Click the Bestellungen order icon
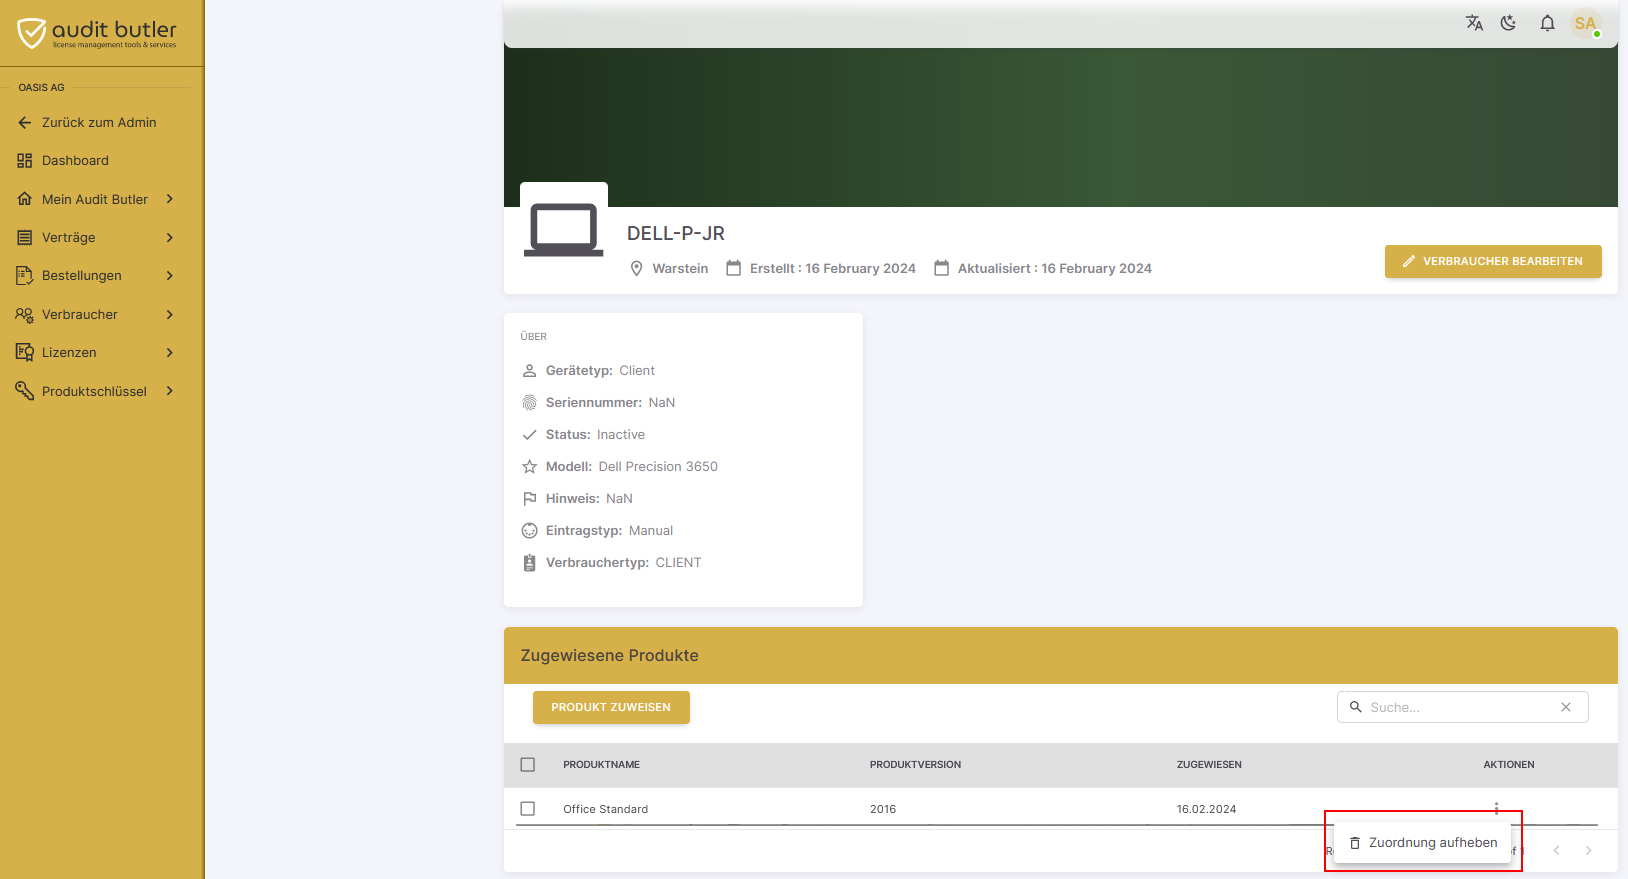Viewport: 1628px width, 879px height. [25, 276]
